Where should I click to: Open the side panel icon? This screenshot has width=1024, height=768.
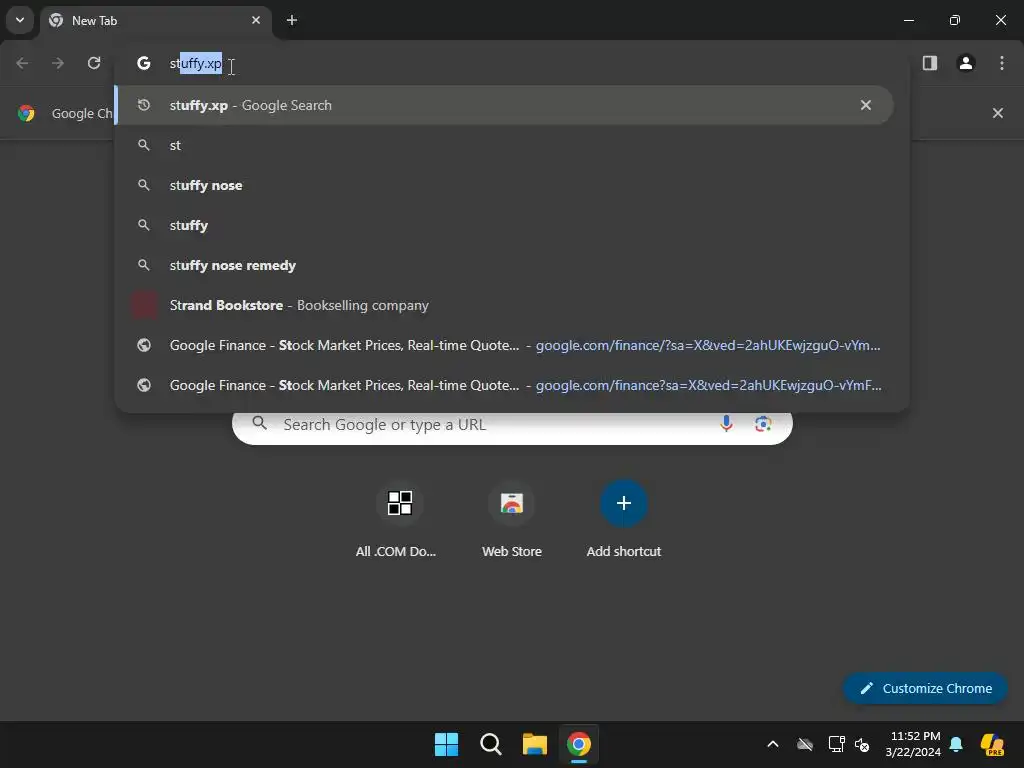(x=930, y=63)
